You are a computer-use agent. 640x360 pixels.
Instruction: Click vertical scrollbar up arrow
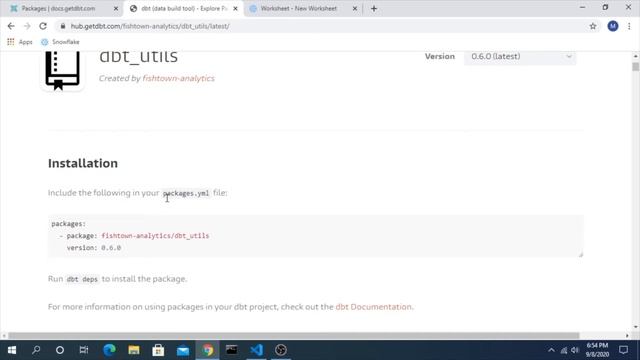(x=636, y=56)
